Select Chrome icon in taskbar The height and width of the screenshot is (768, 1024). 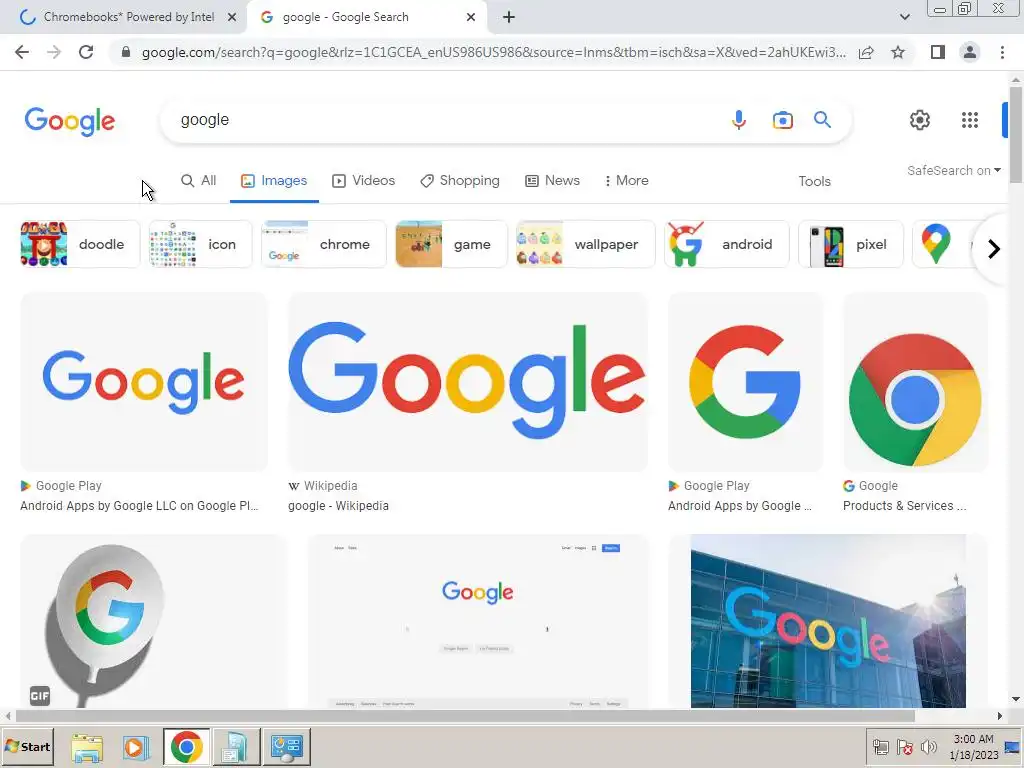pos(187,747)
